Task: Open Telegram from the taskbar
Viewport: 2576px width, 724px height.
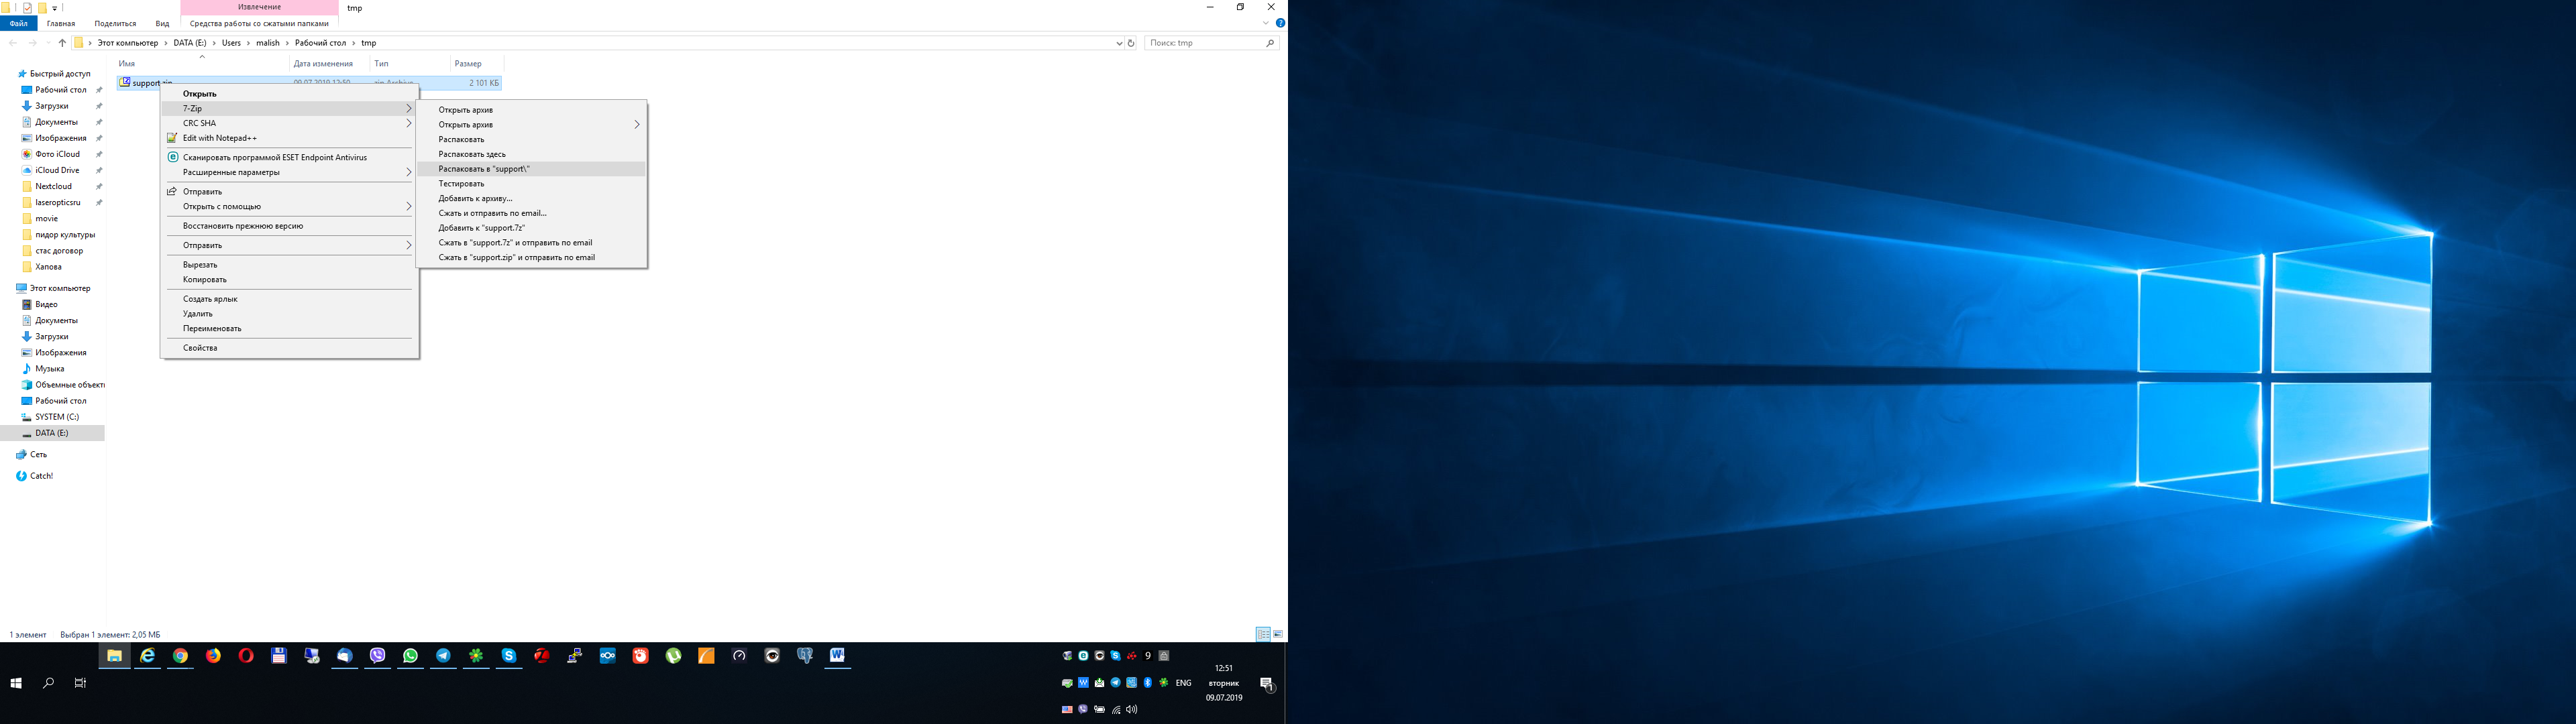Action: tap(443, 656)
